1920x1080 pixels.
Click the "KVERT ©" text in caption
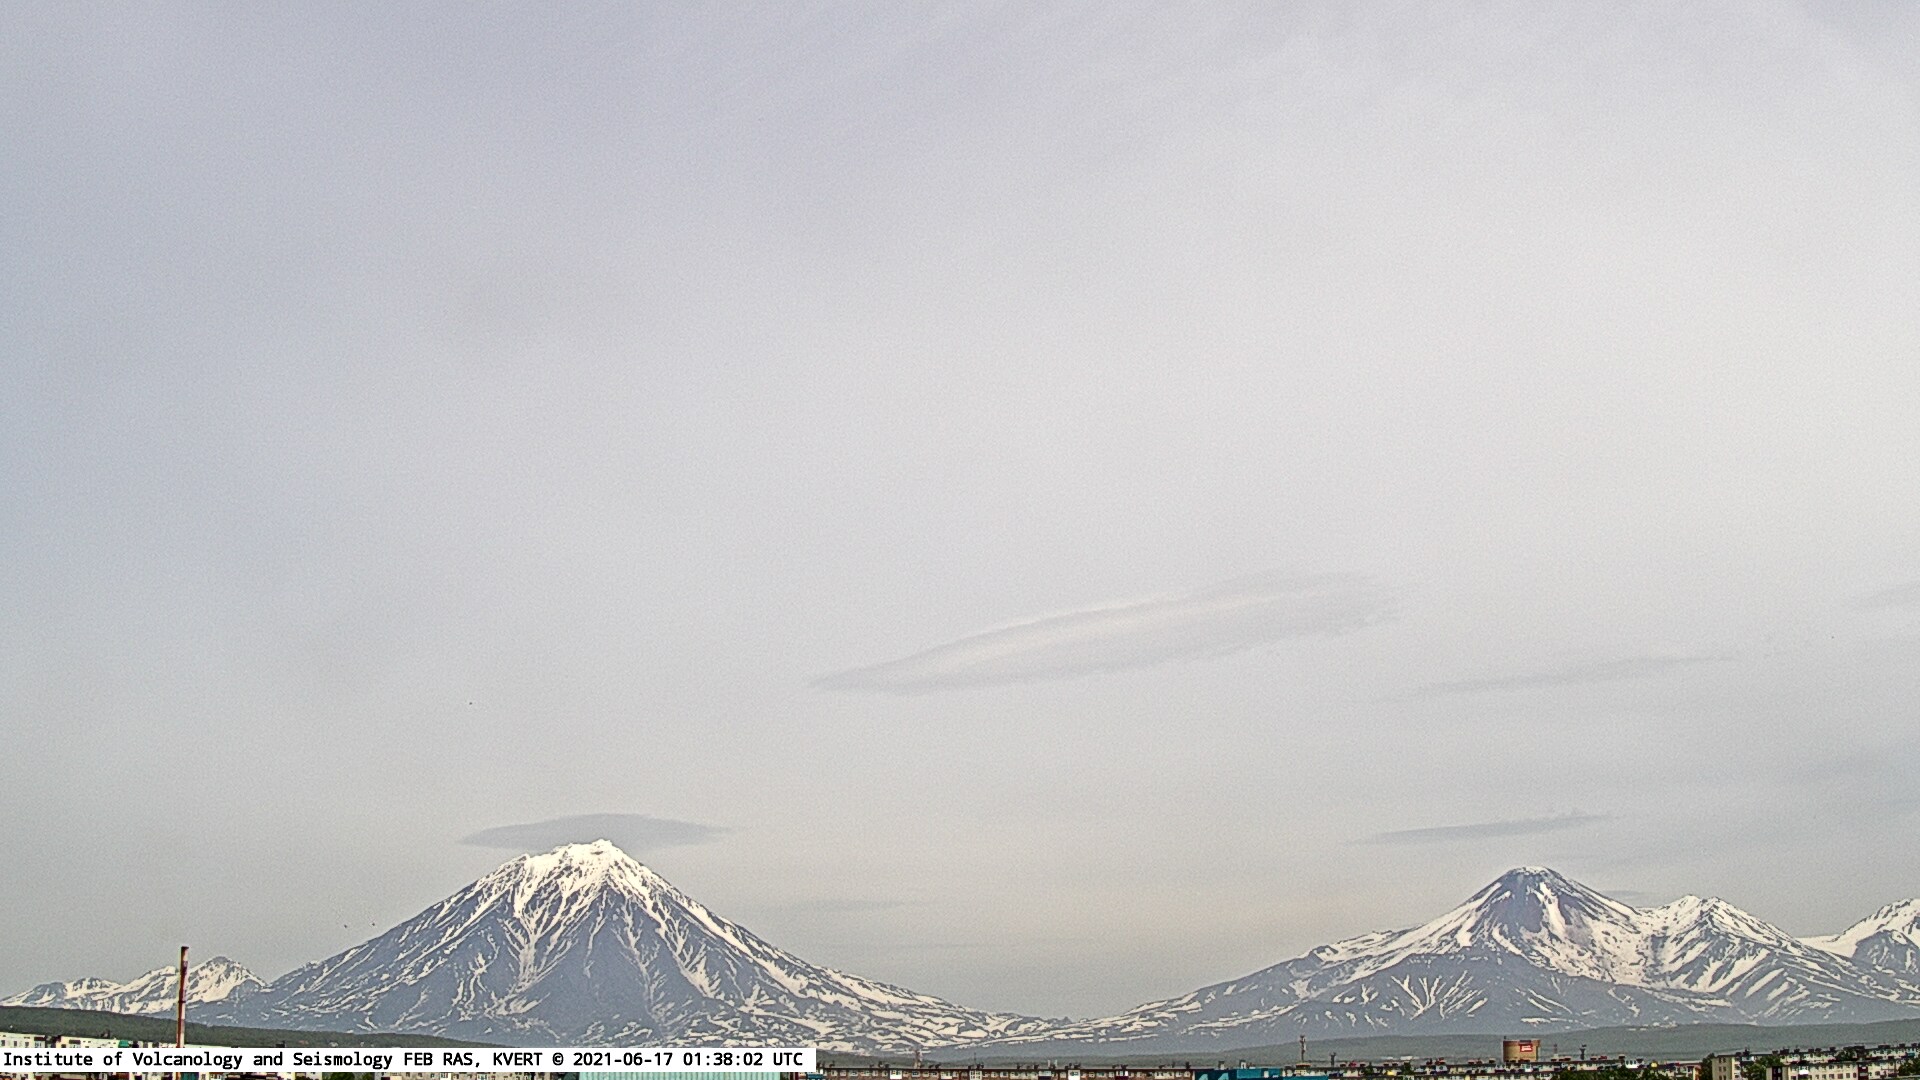(528, 1059)
